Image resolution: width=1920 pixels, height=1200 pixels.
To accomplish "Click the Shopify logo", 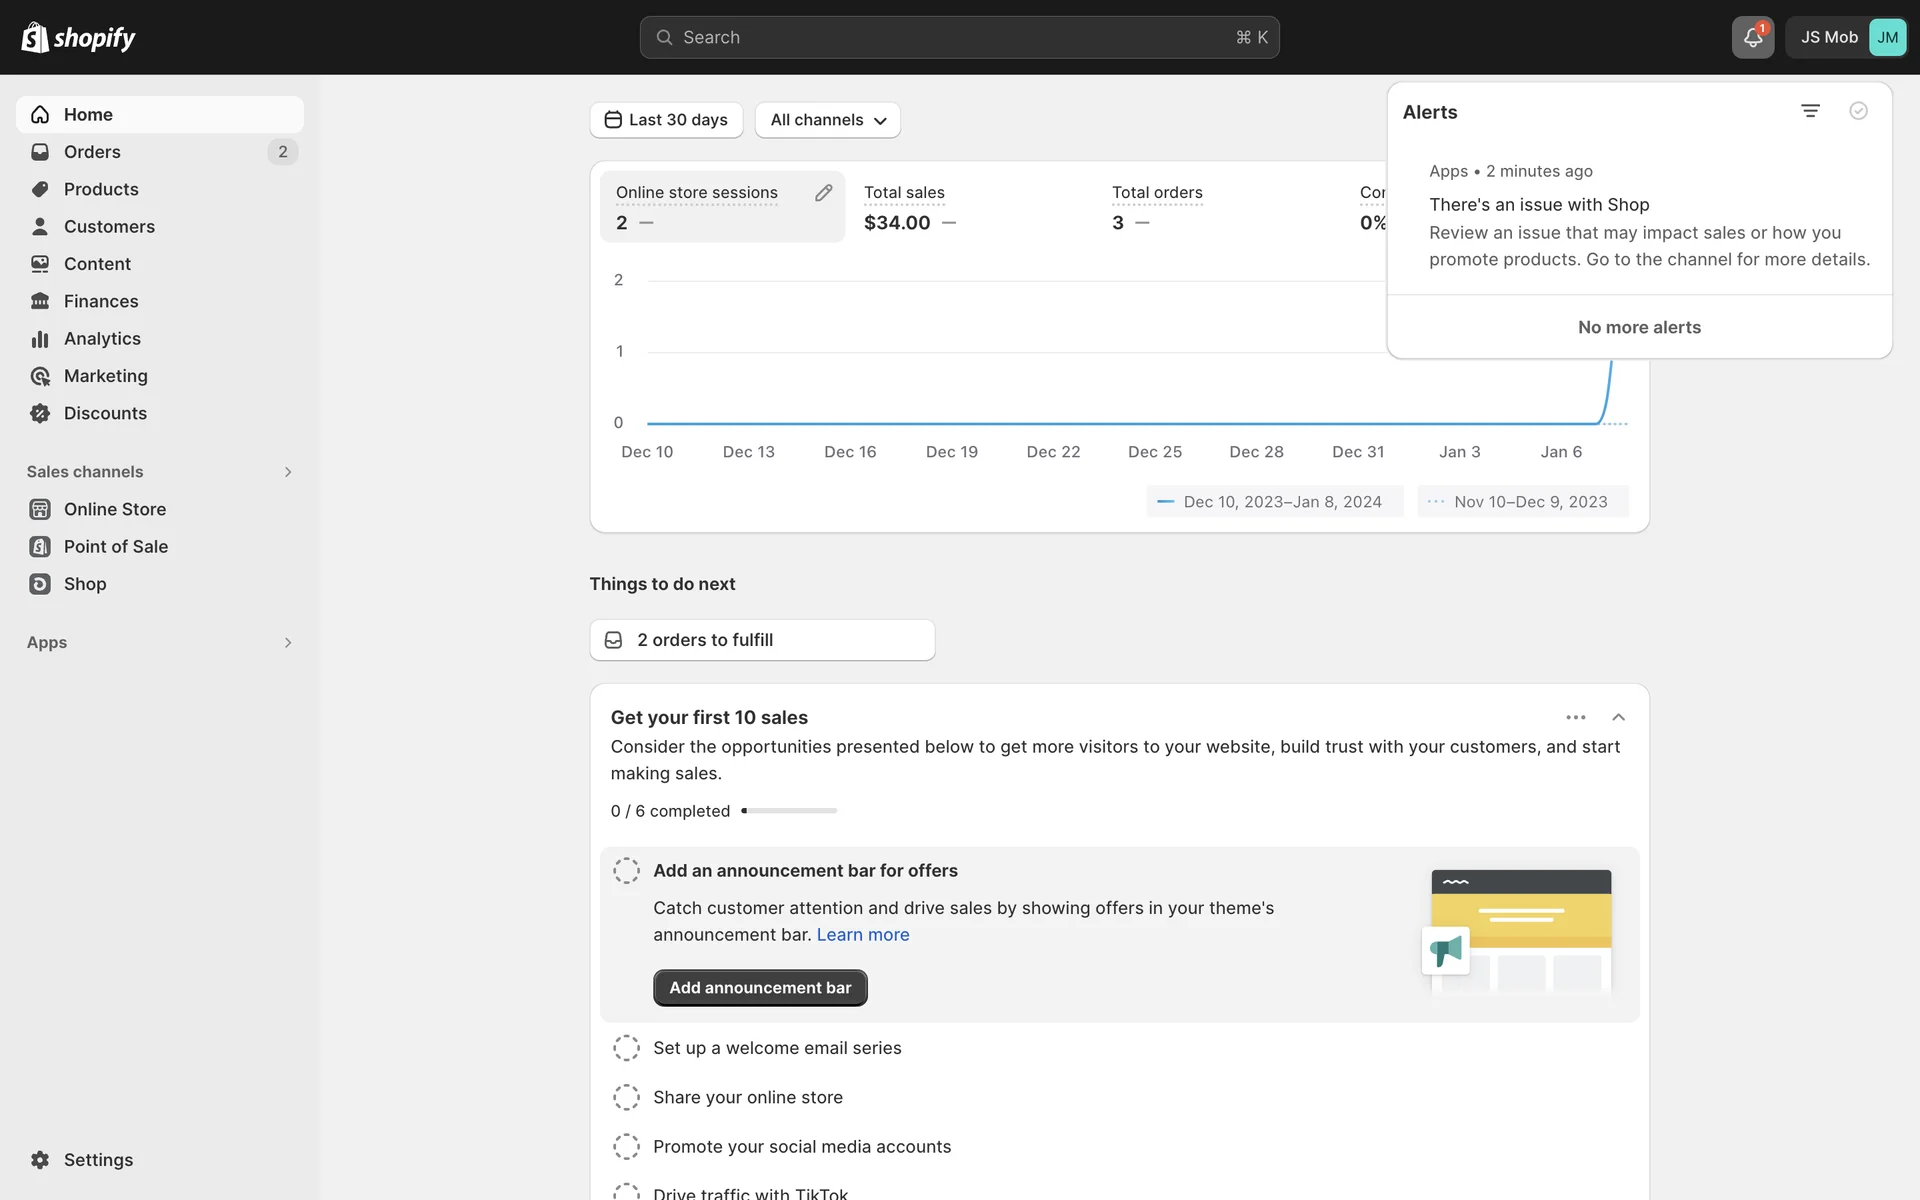I will 78,38.
